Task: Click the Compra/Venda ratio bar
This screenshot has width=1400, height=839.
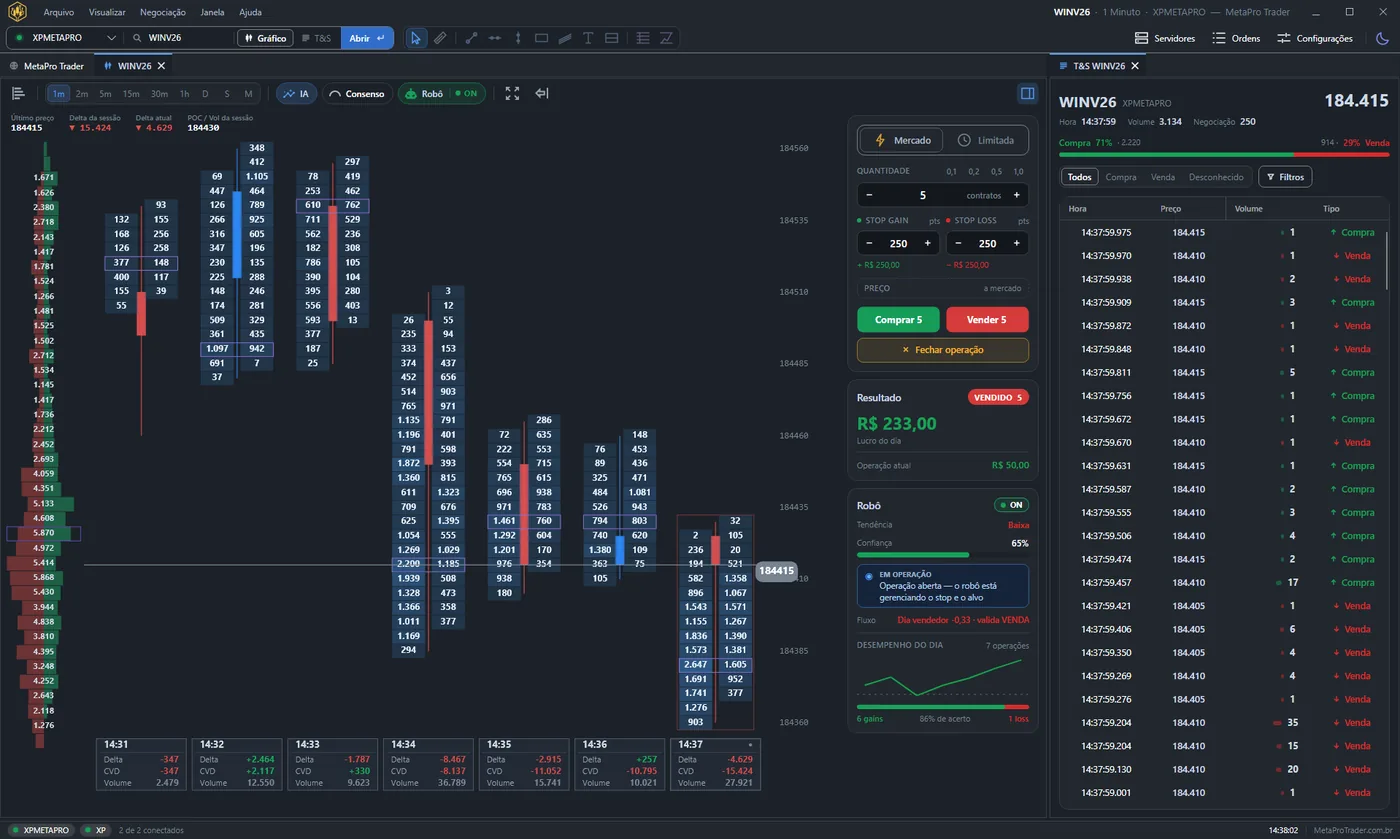Action: 1224,155
